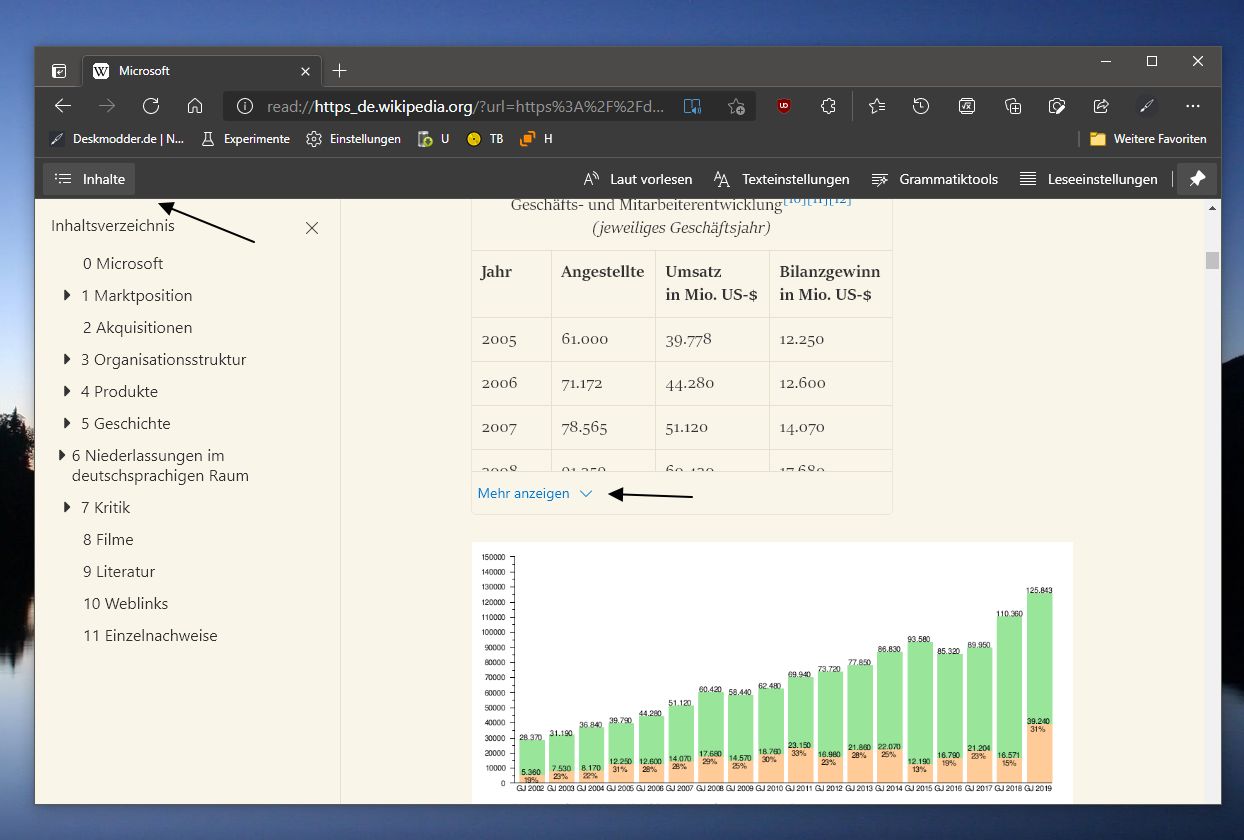Add this page to favorites
1244x840 pixels.
coord(737,106)
